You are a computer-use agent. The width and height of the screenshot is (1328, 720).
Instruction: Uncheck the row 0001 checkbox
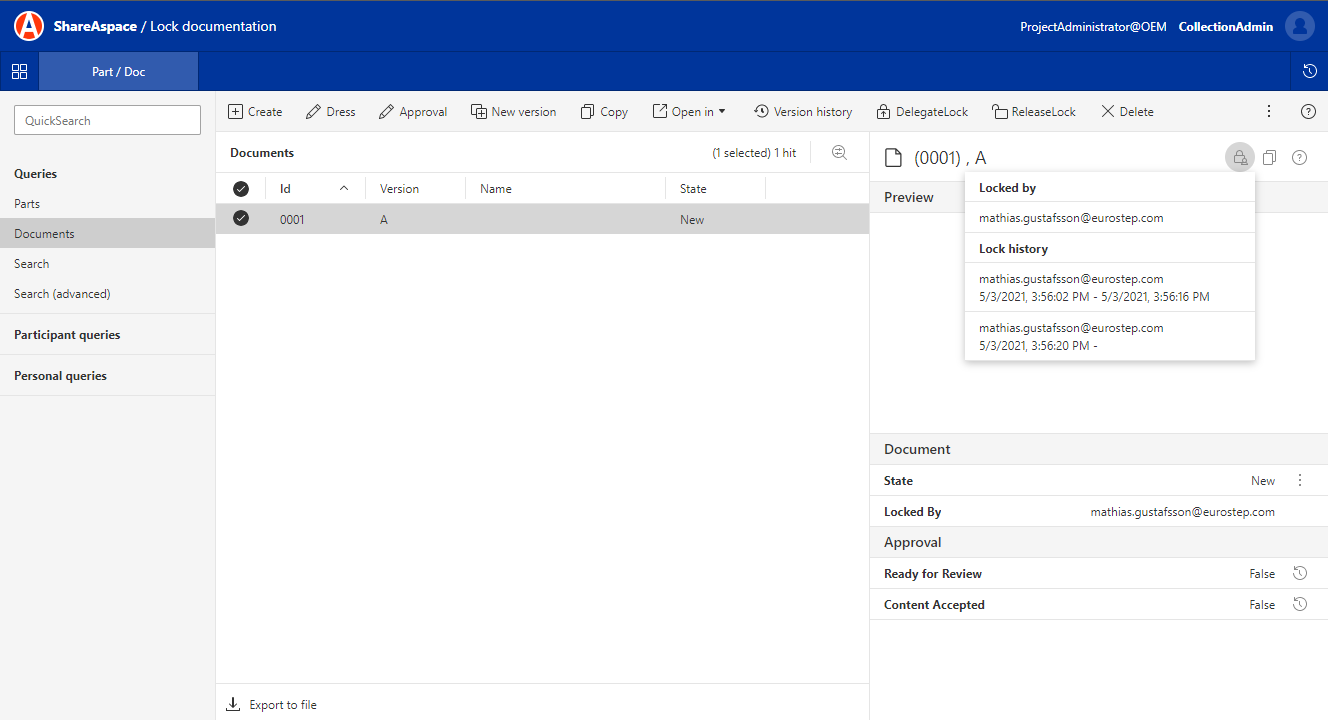point(241,219)
